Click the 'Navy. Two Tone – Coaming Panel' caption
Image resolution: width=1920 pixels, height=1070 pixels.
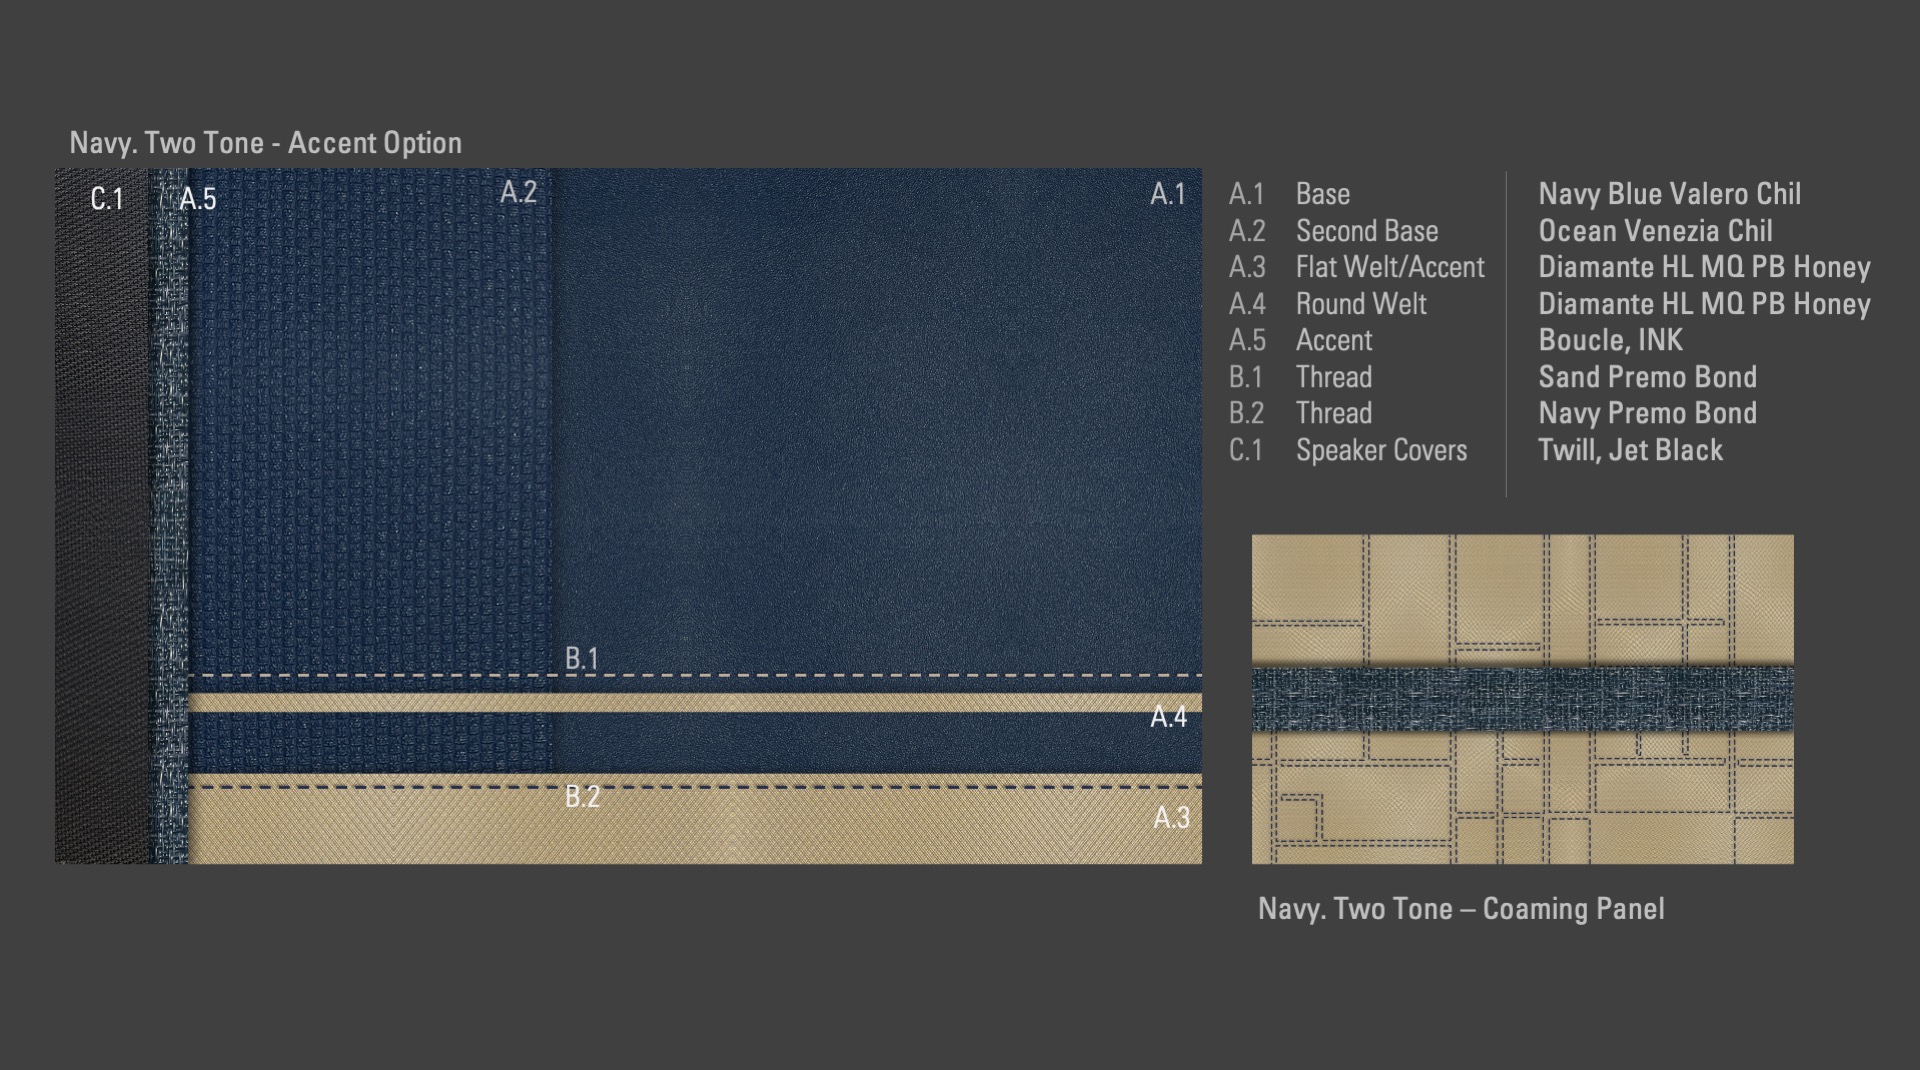1461,909
